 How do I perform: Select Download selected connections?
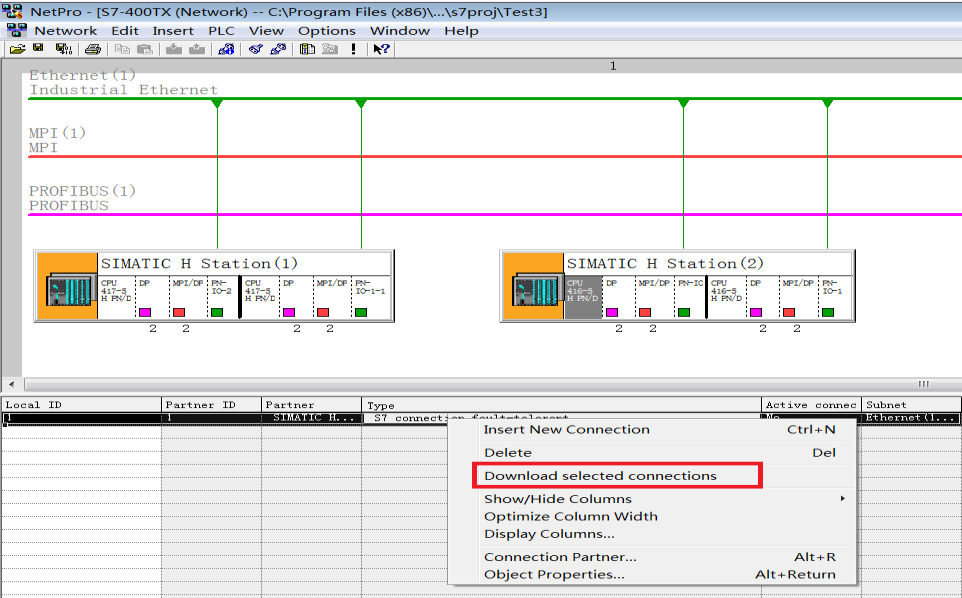tap(617, 476)
